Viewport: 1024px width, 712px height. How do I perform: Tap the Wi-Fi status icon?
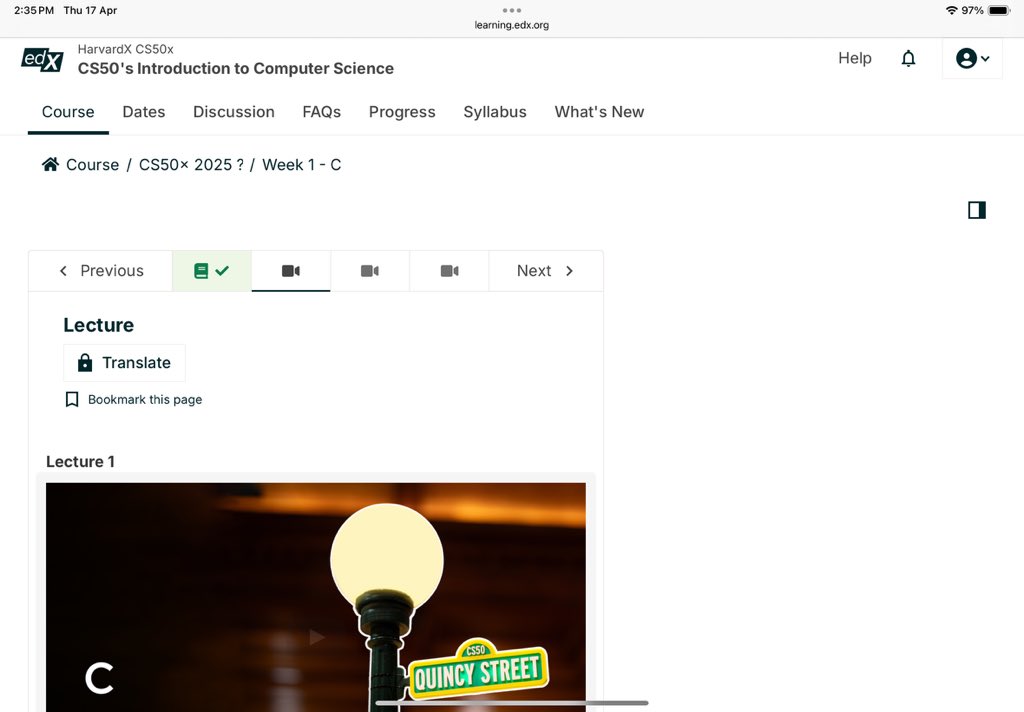coord(952,10)
